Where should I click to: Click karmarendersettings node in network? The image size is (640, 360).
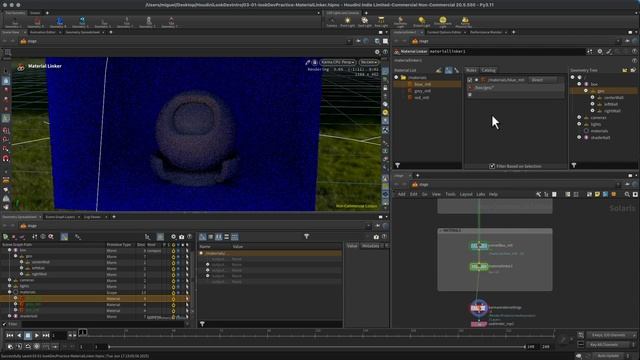pyautogui.click(x=478, y=308)
